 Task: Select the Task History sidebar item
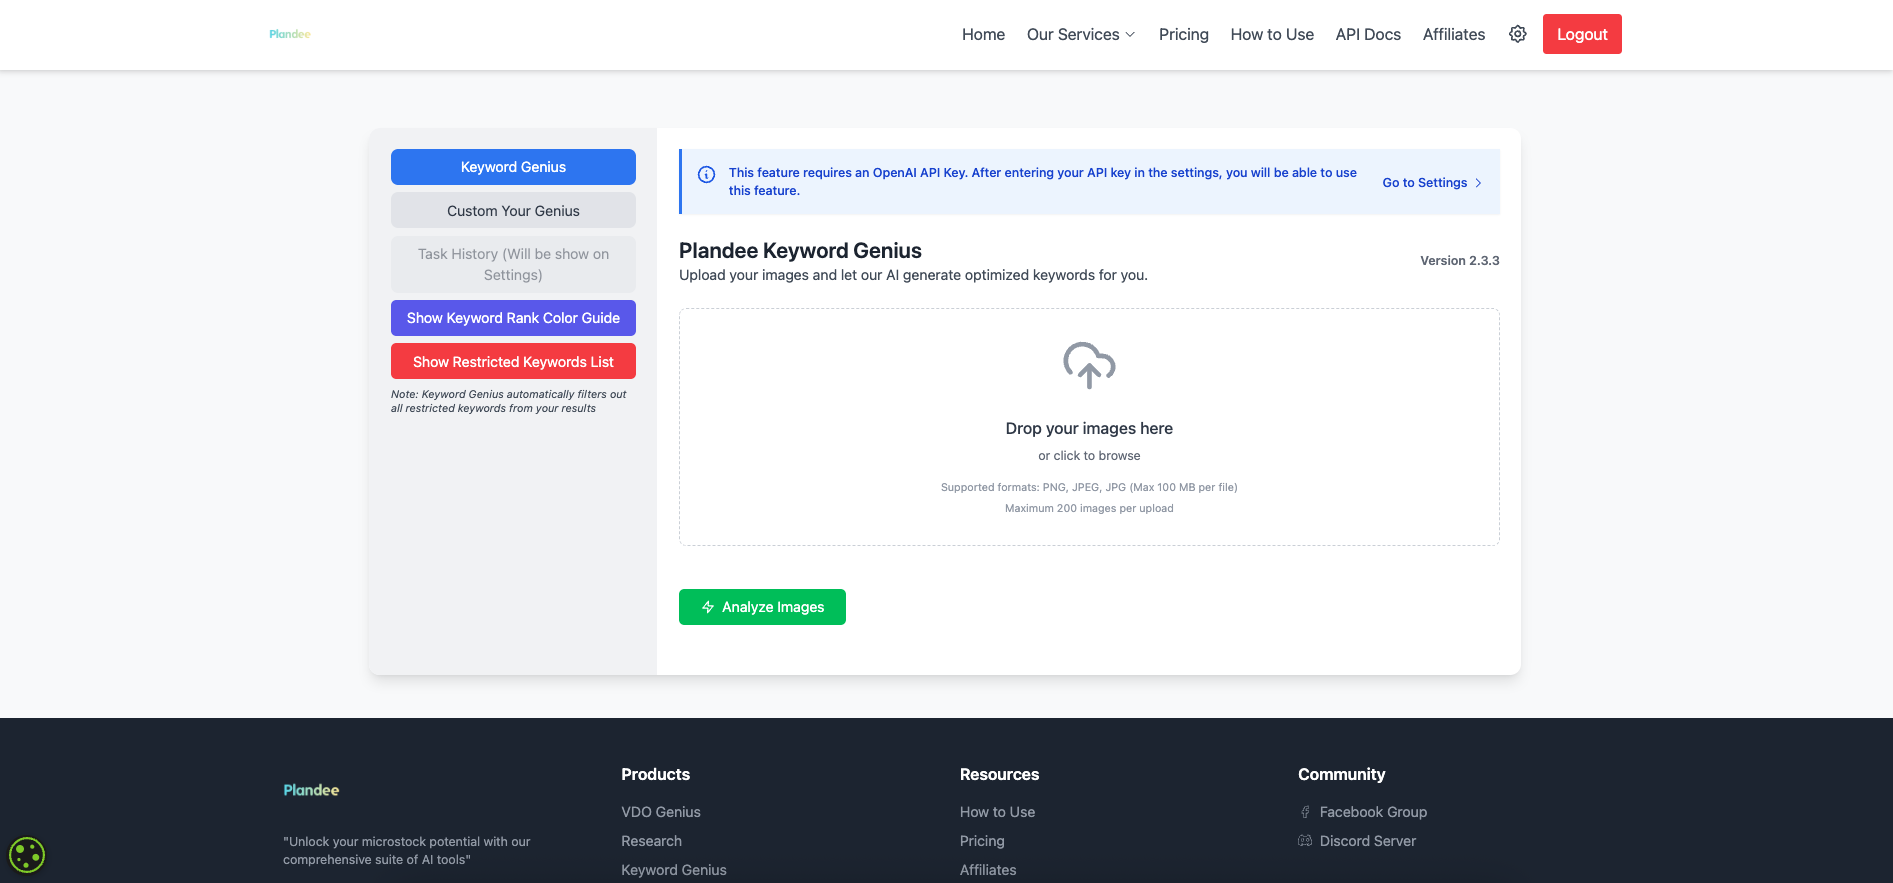click(513, 264)
